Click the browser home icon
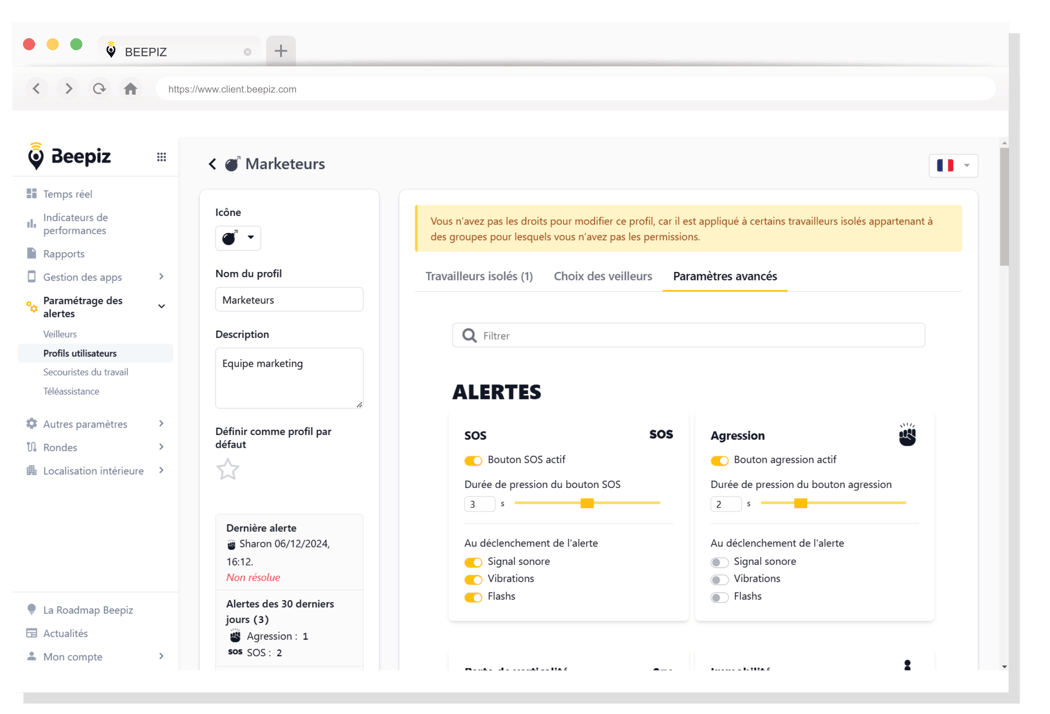 [x=130, y=88]
